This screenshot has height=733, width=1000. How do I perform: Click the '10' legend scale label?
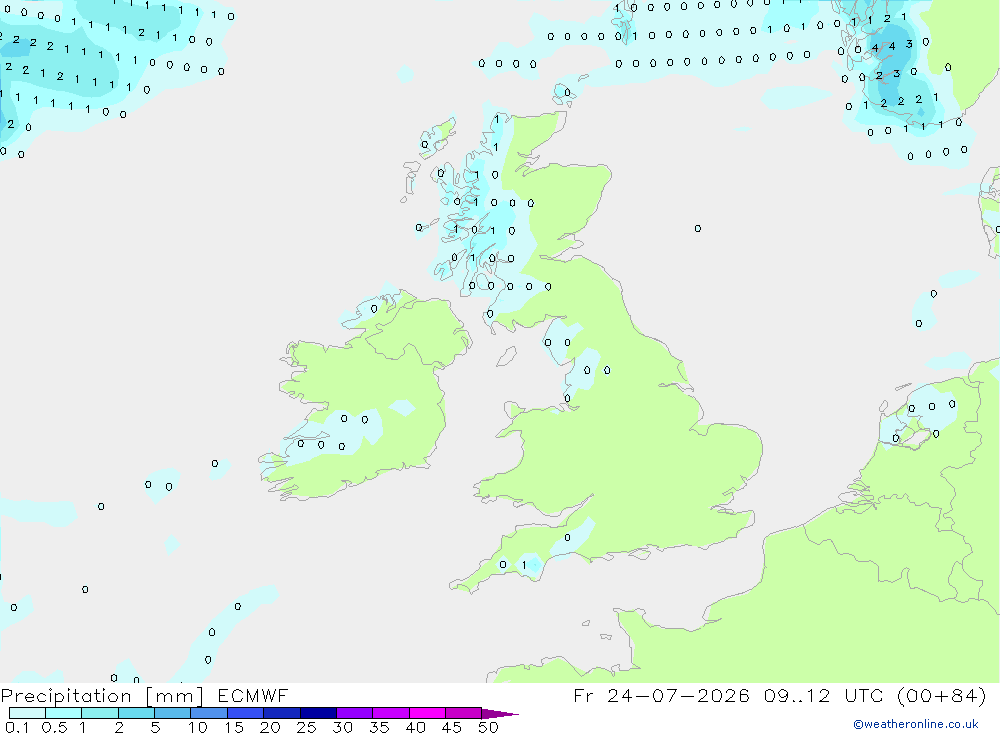pos(198,727)
